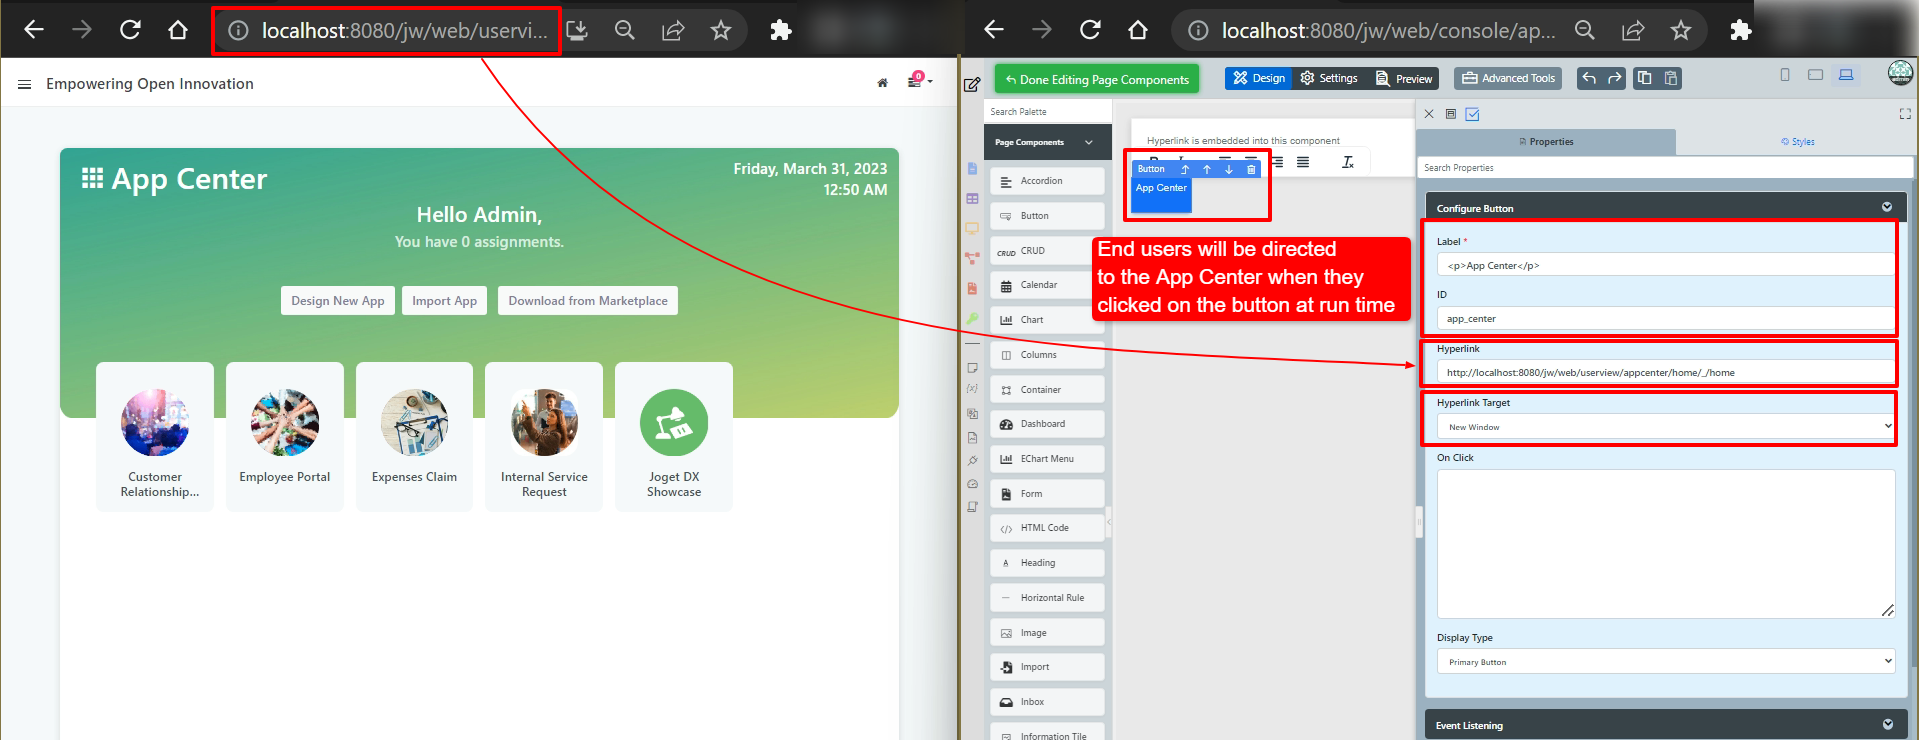Open hamburger menu beside Empowering Open Innovation

[x=24, y=84]
